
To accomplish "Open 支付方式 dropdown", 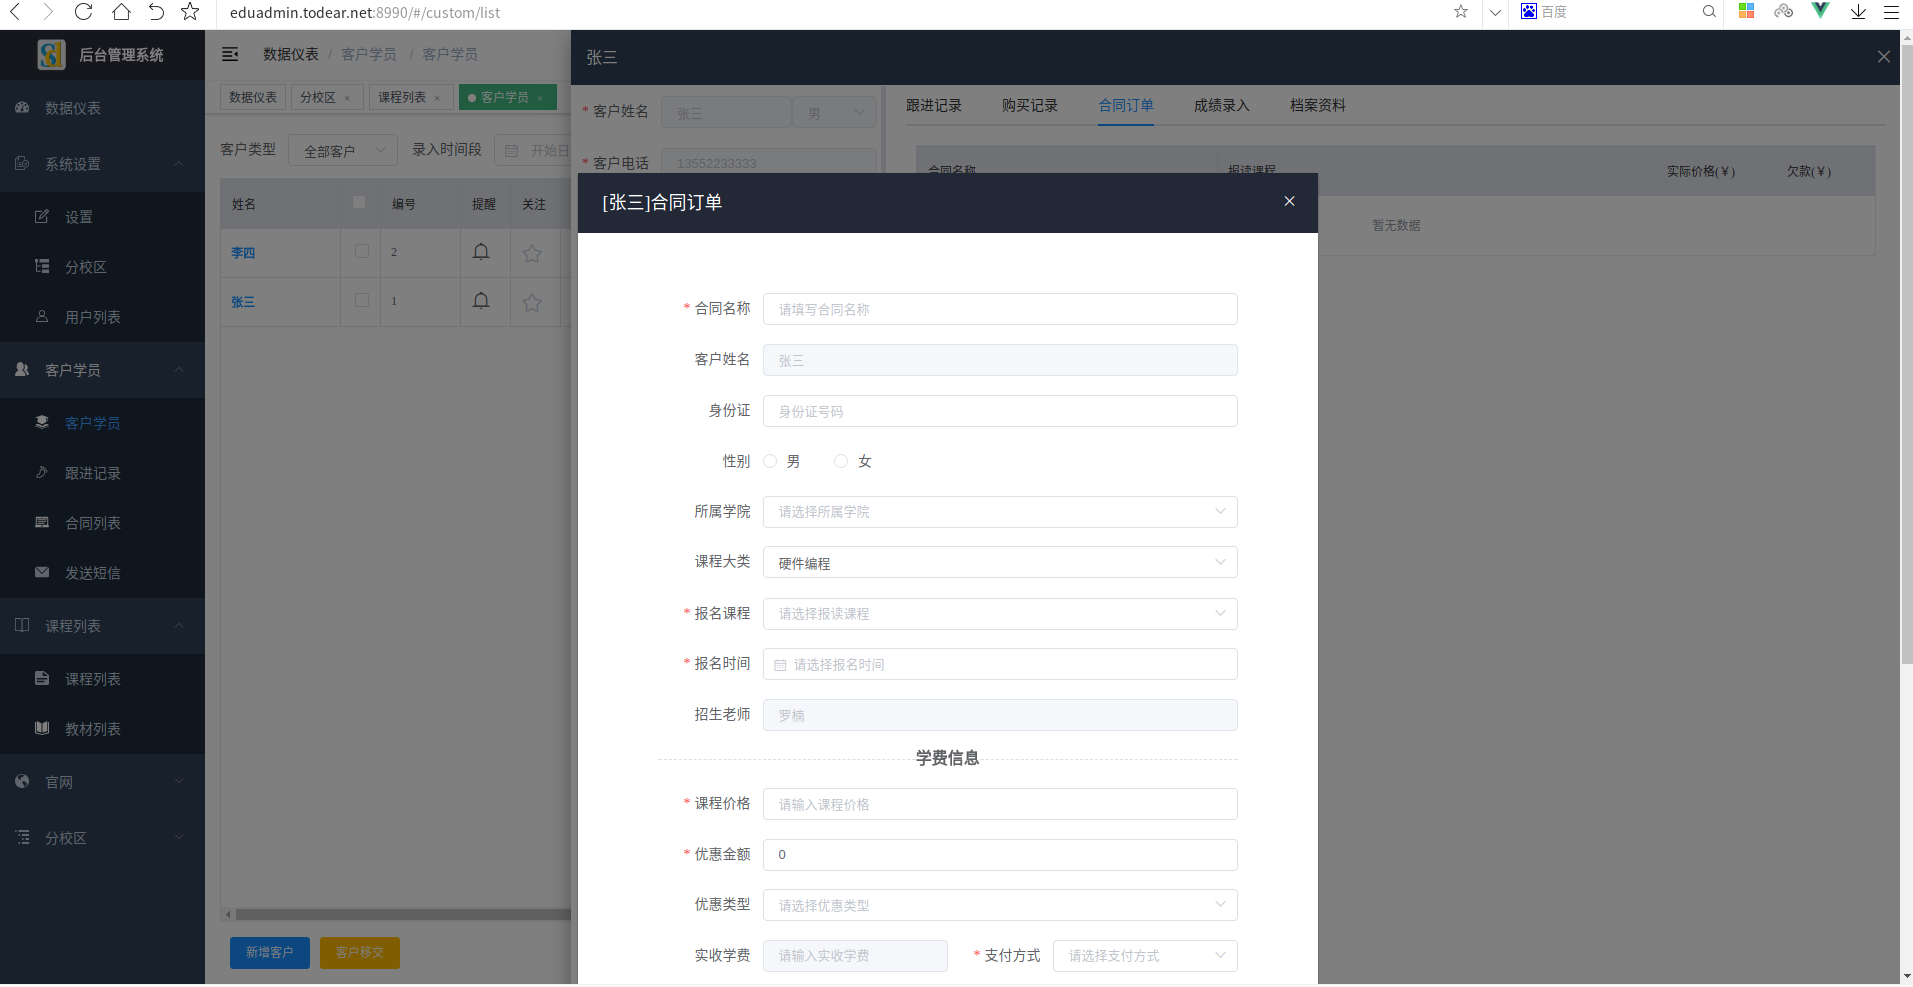I will 1145,956.
